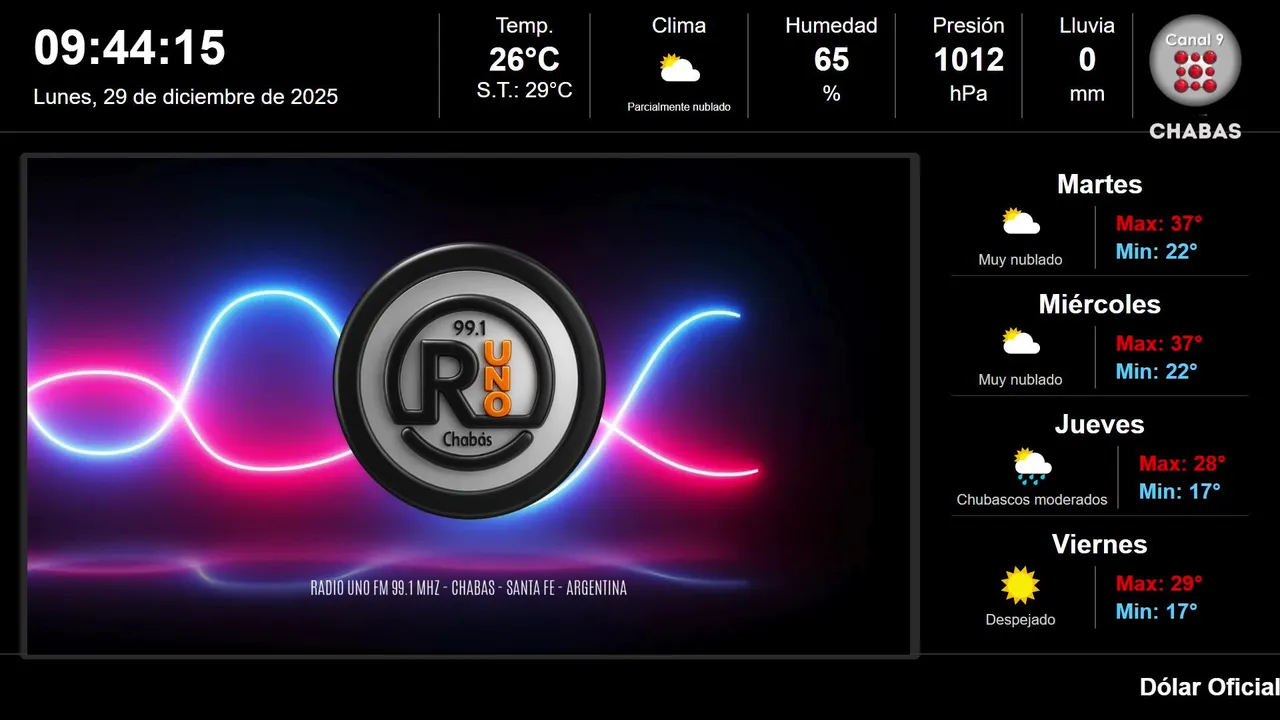Click Jueves Max: 28° value

1182,463
